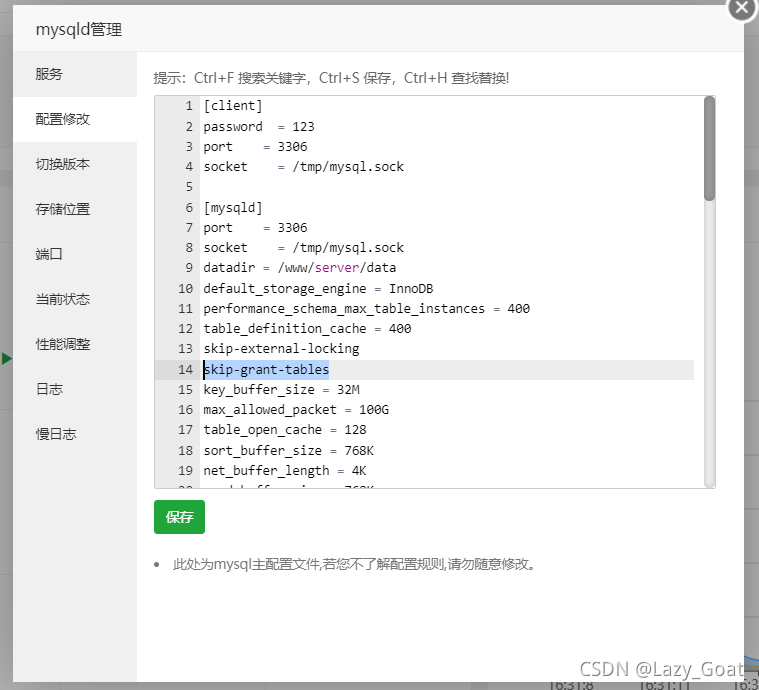This screenshot has height=690, width=759.
Task: Open the 慢日志 tab
Action: pos(75,434)
